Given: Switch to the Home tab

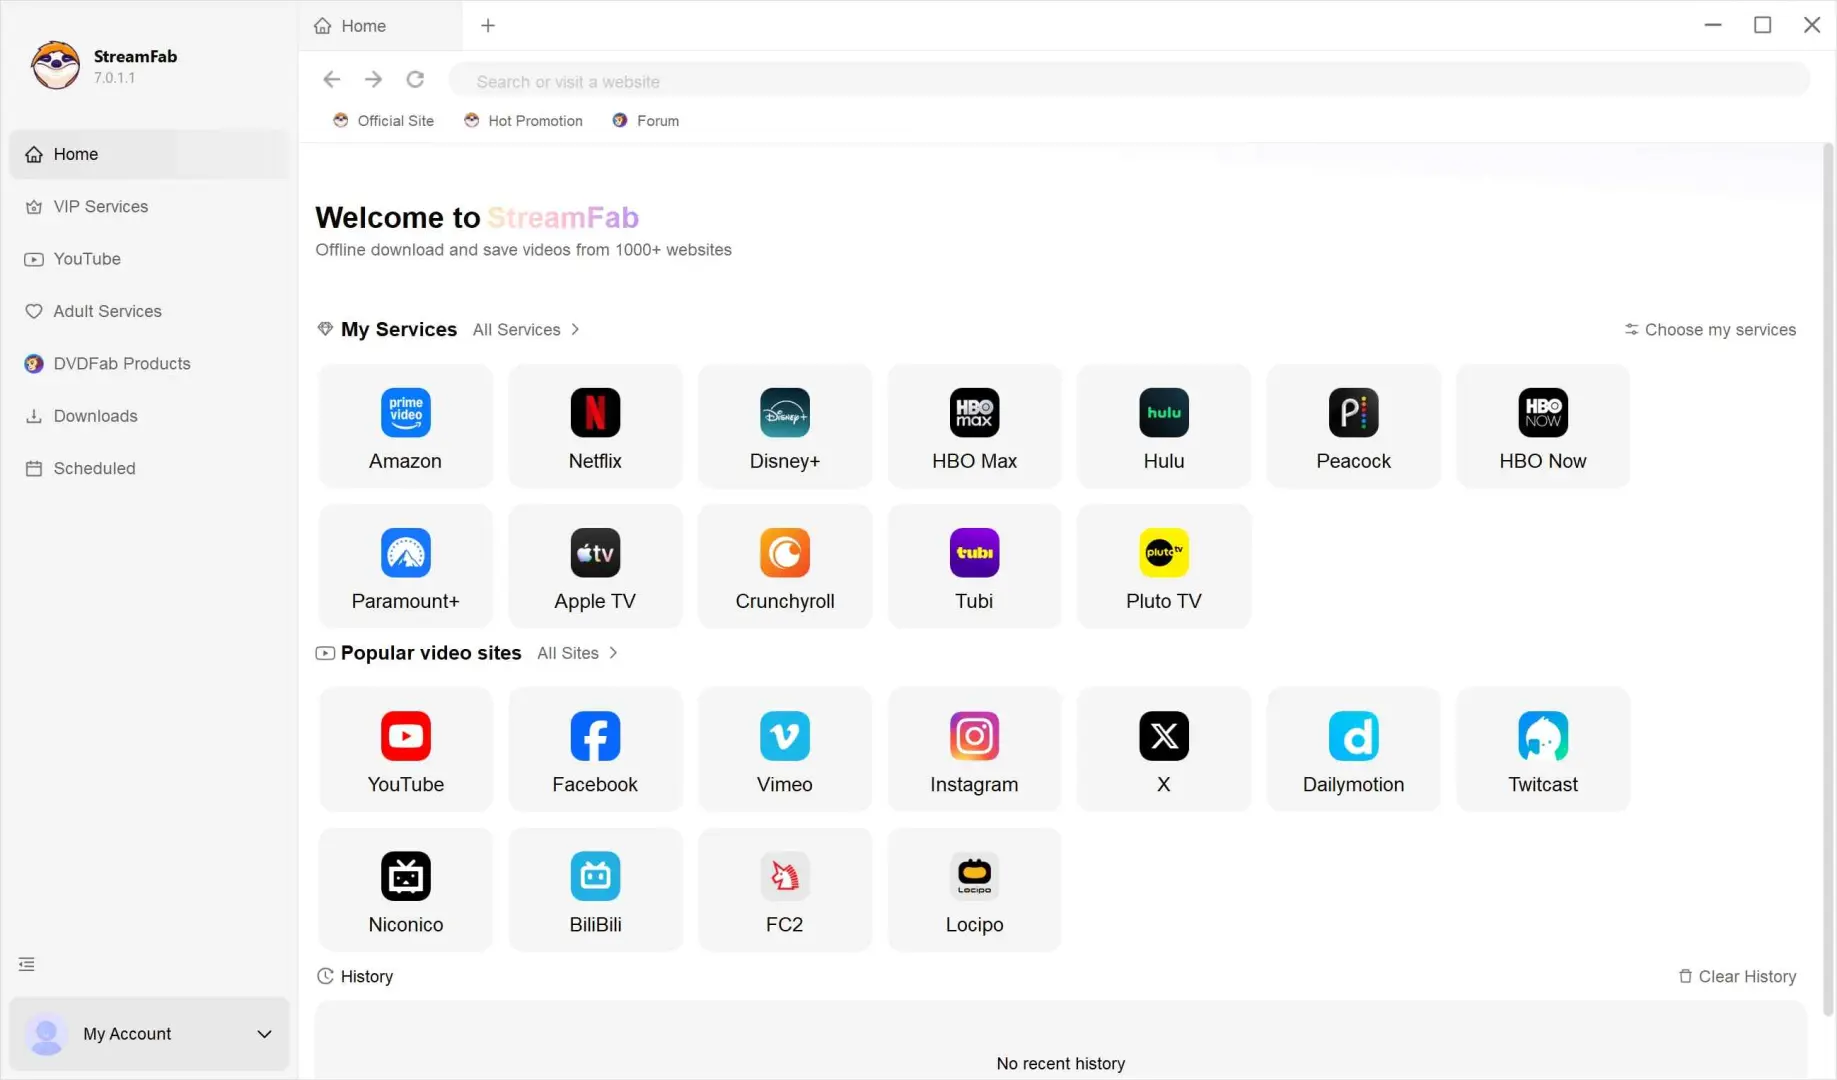Looking at the screenshot, I should pyautogui.click(x=381, y=26).
